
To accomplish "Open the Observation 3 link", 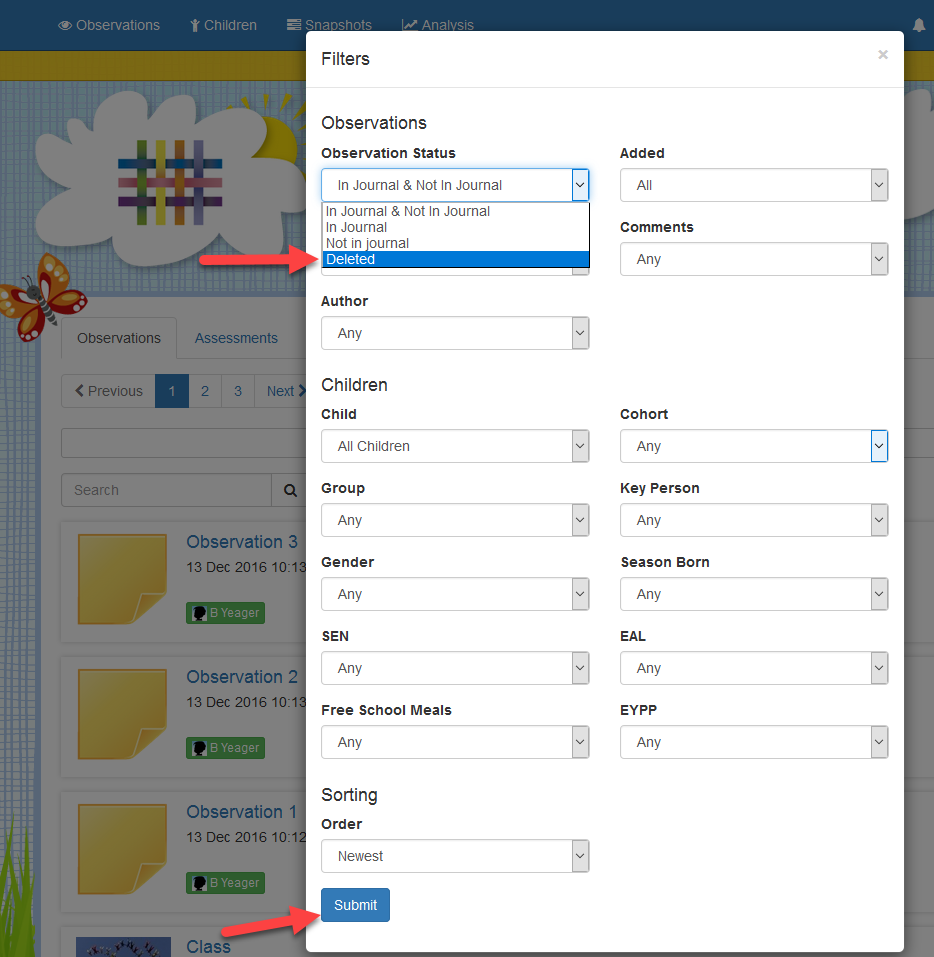I will click(x=242, y=542).
